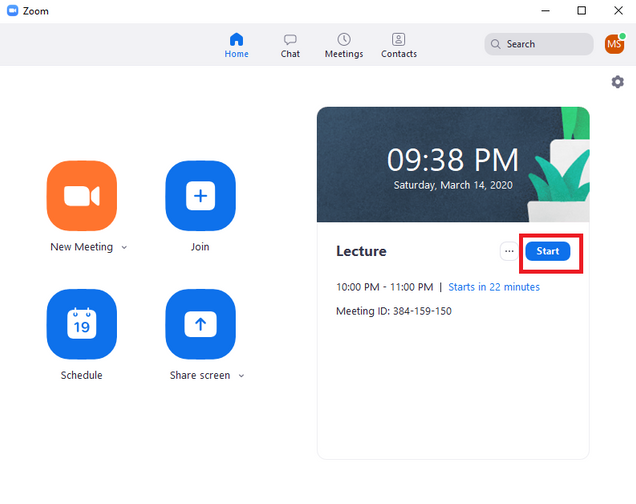Click the MS profile avatar
The width and height of the screenshot is (636, 504).
[x=614, y=44]
